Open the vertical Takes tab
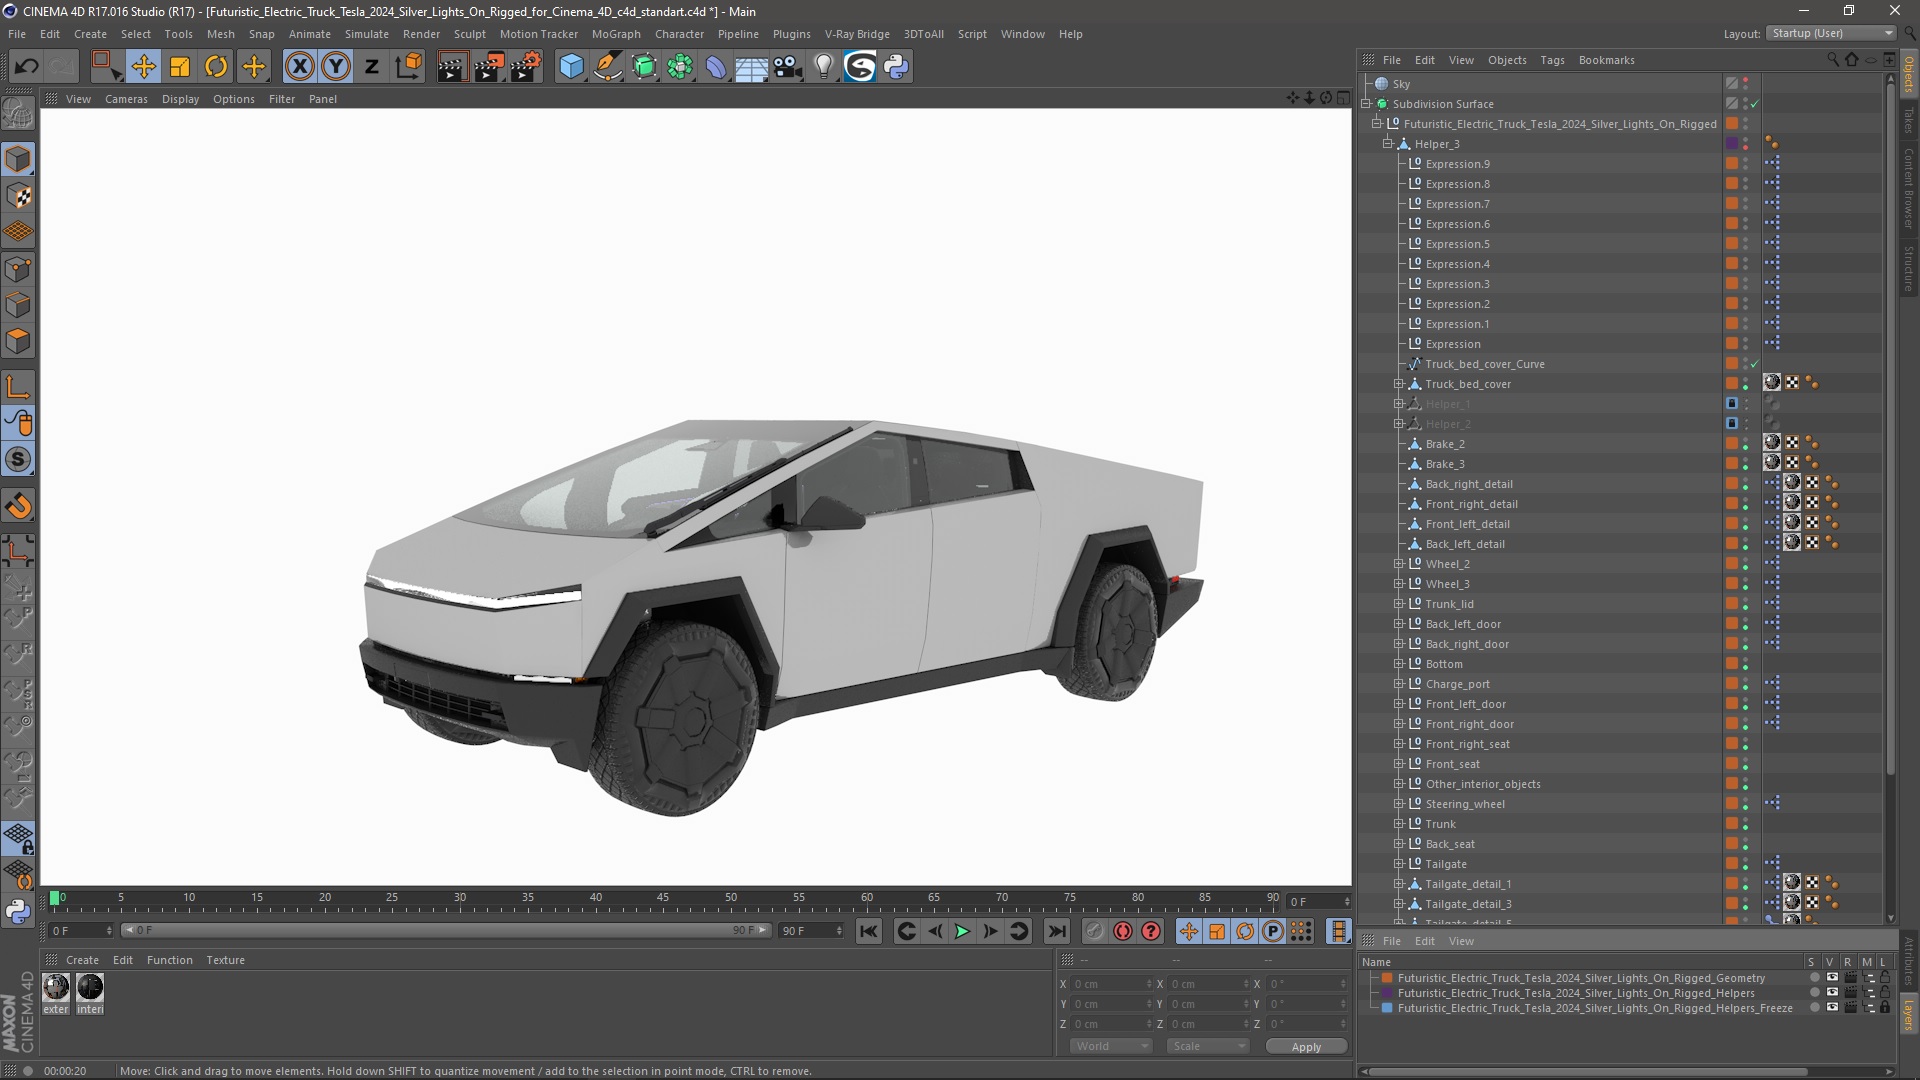 1909,121
